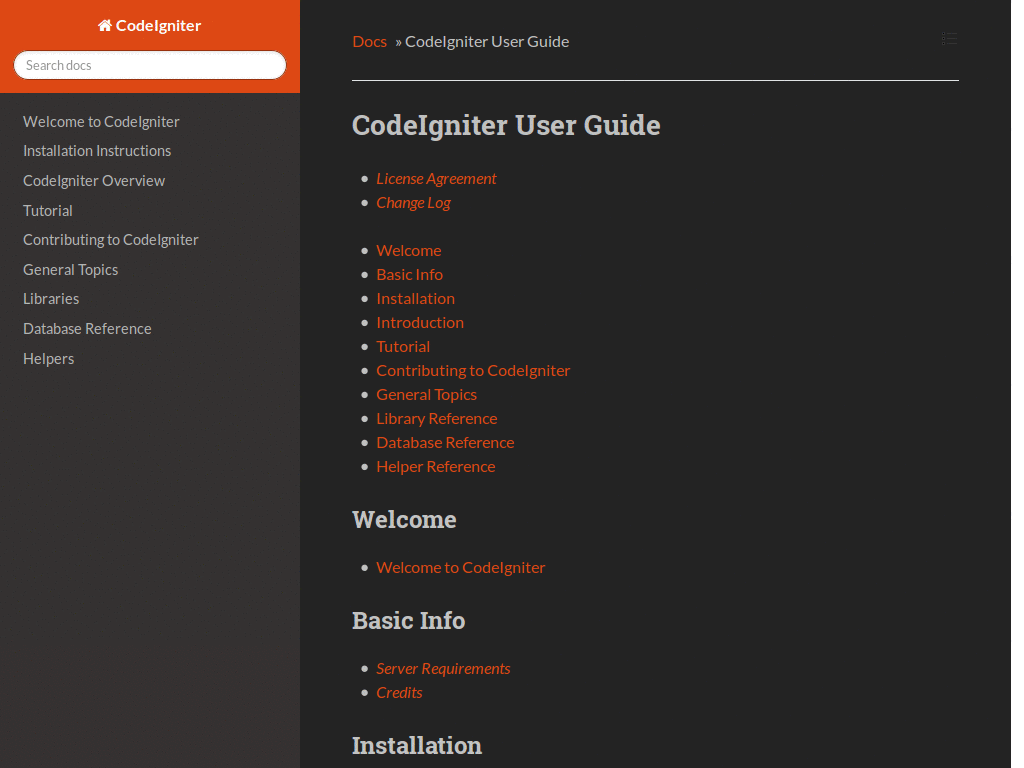The image size is (1024, 768).
Task: Click the Installation section heading
Action: pyautogui.click(x=417, y=746)
